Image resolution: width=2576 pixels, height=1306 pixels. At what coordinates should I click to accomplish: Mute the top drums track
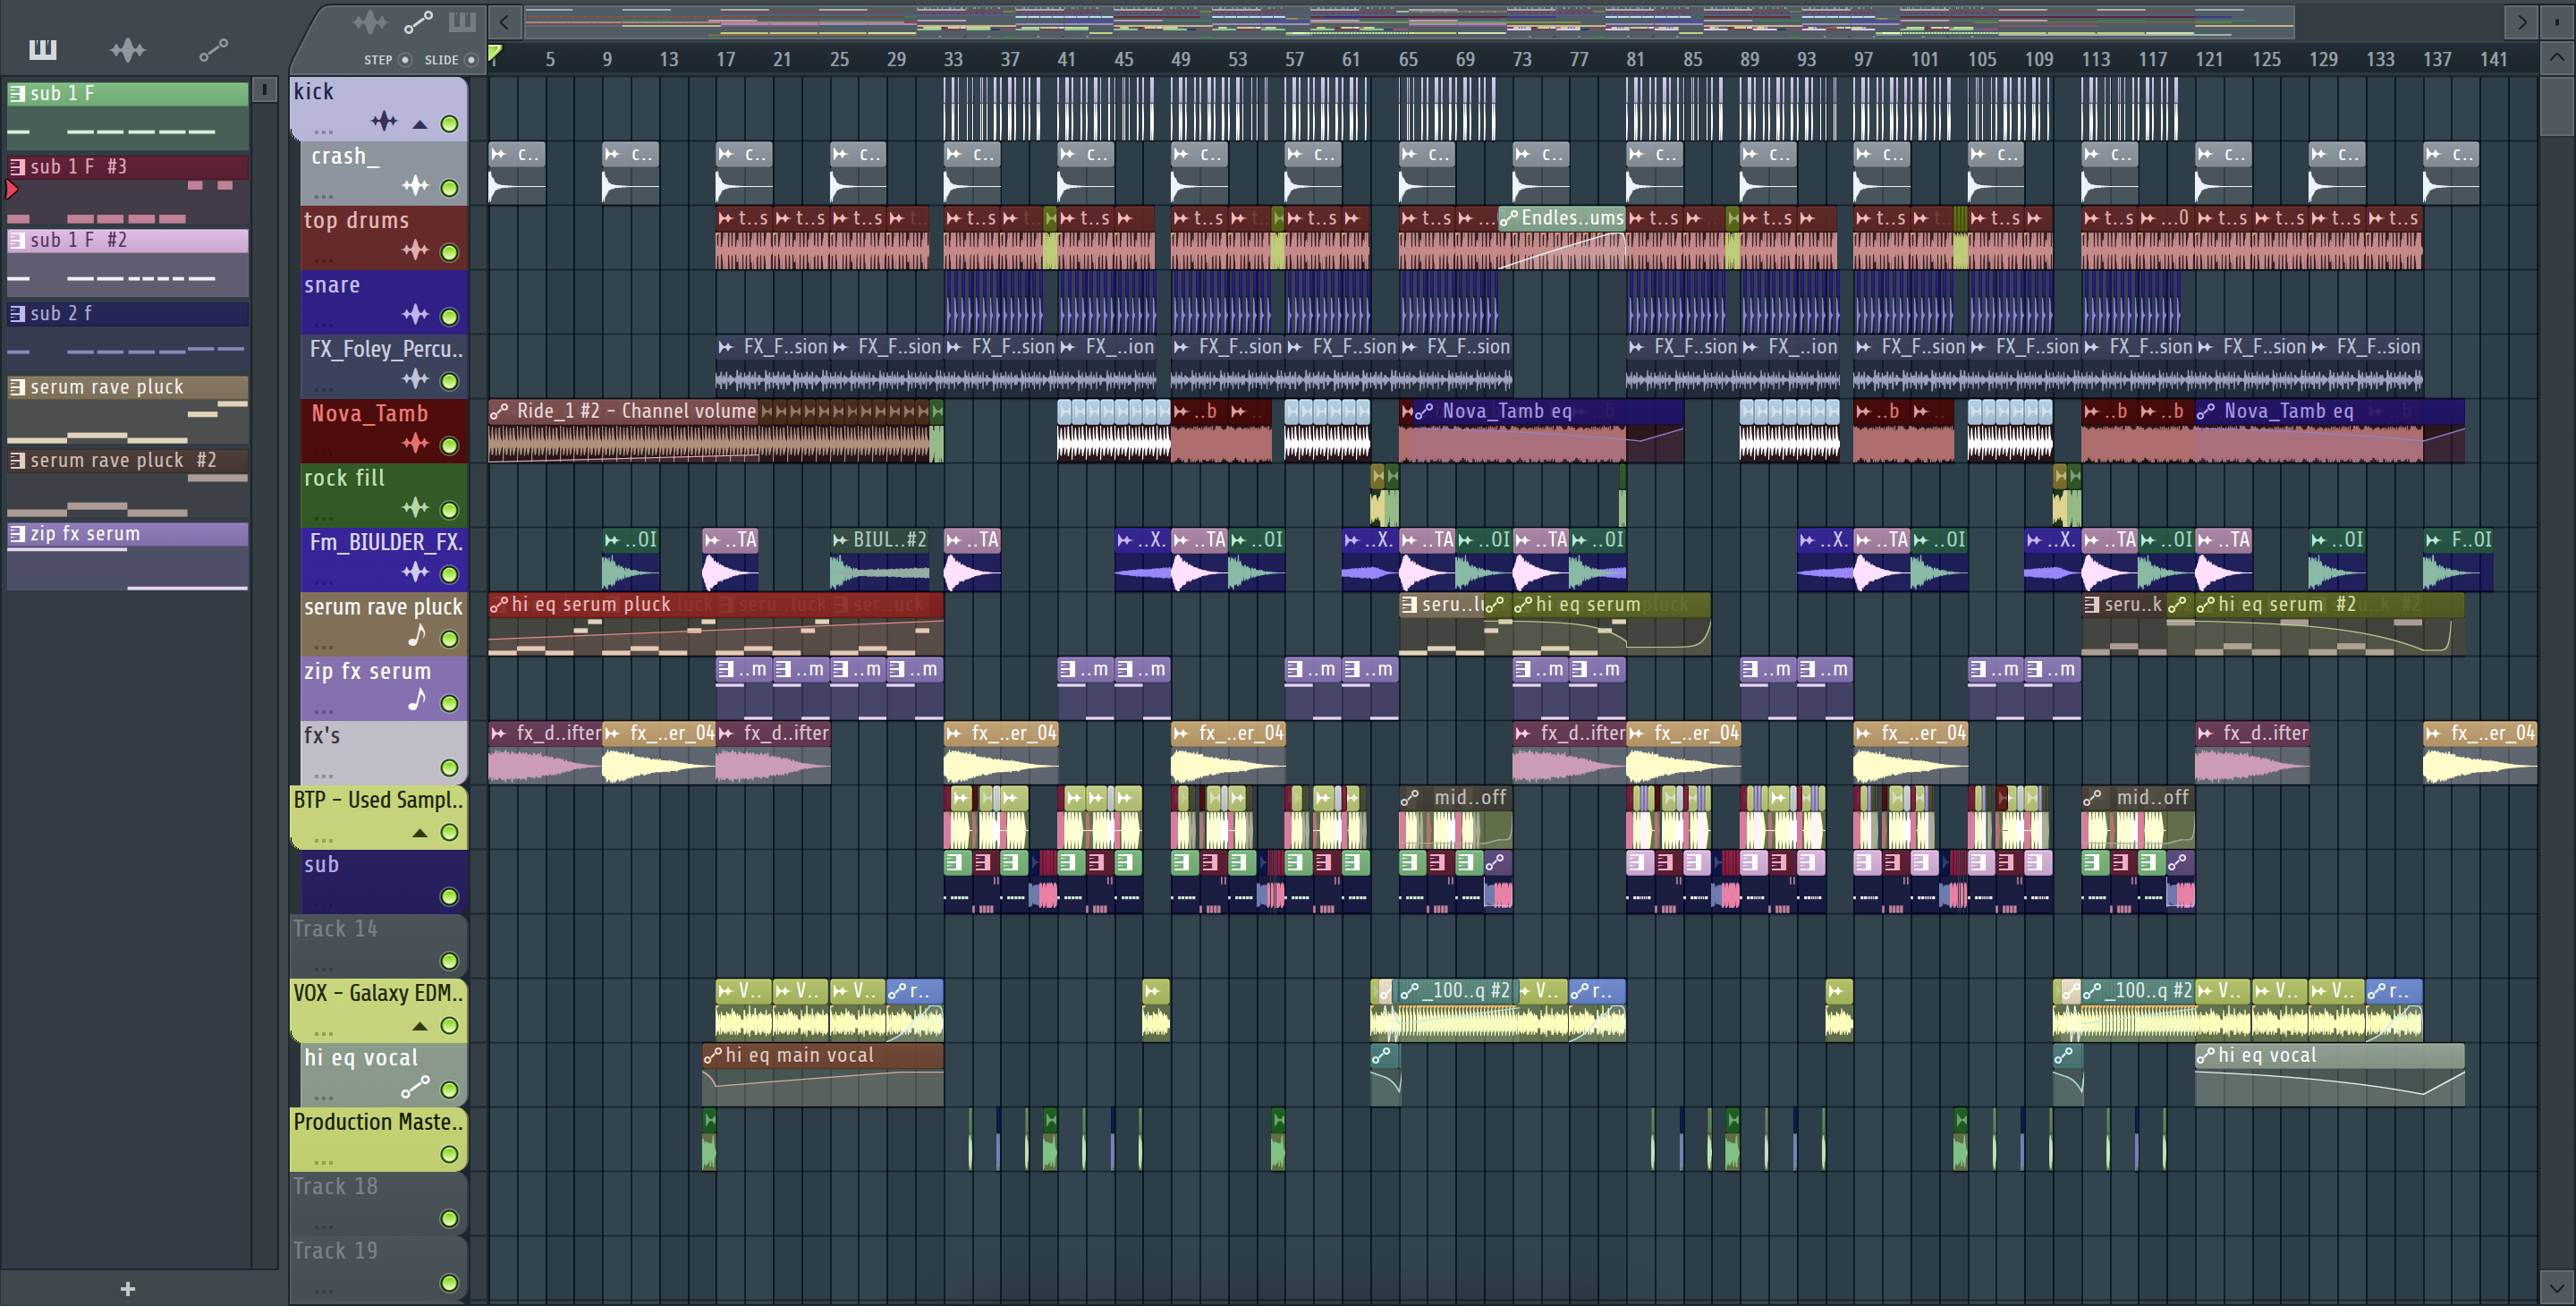[x=450, y=253]
